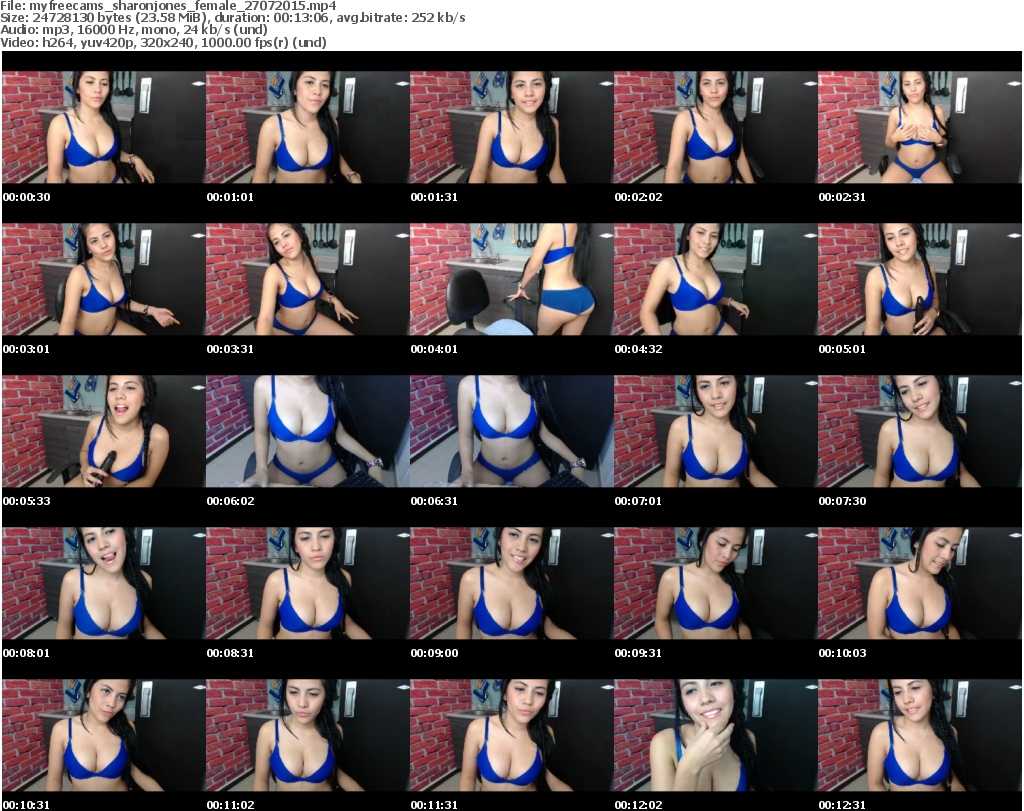Click the timestamp text 00:00:30

pos(27,197)
